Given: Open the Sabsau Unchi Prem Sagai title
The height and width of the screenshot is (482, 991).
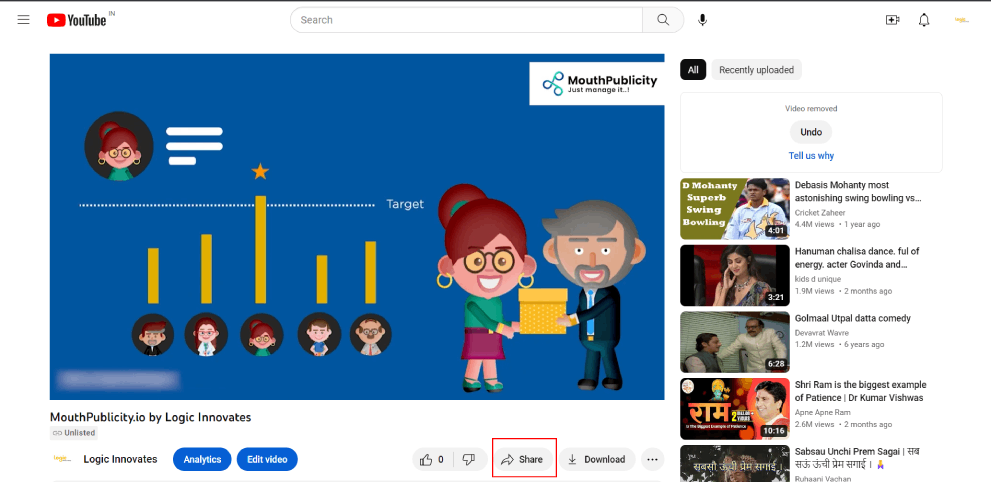Looking at the screenshot, I should click(x=858, y=458).
